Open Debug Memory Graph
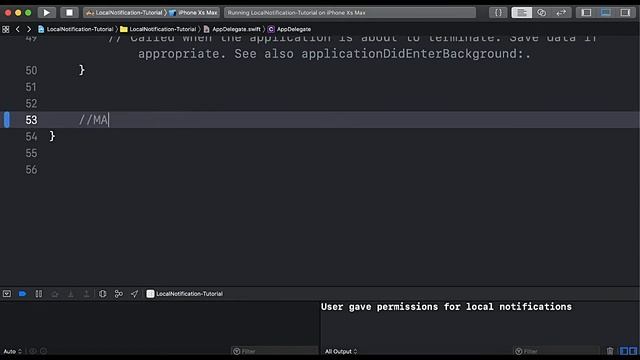This screenshot has width=640, height=360. (x=119, y=294)
